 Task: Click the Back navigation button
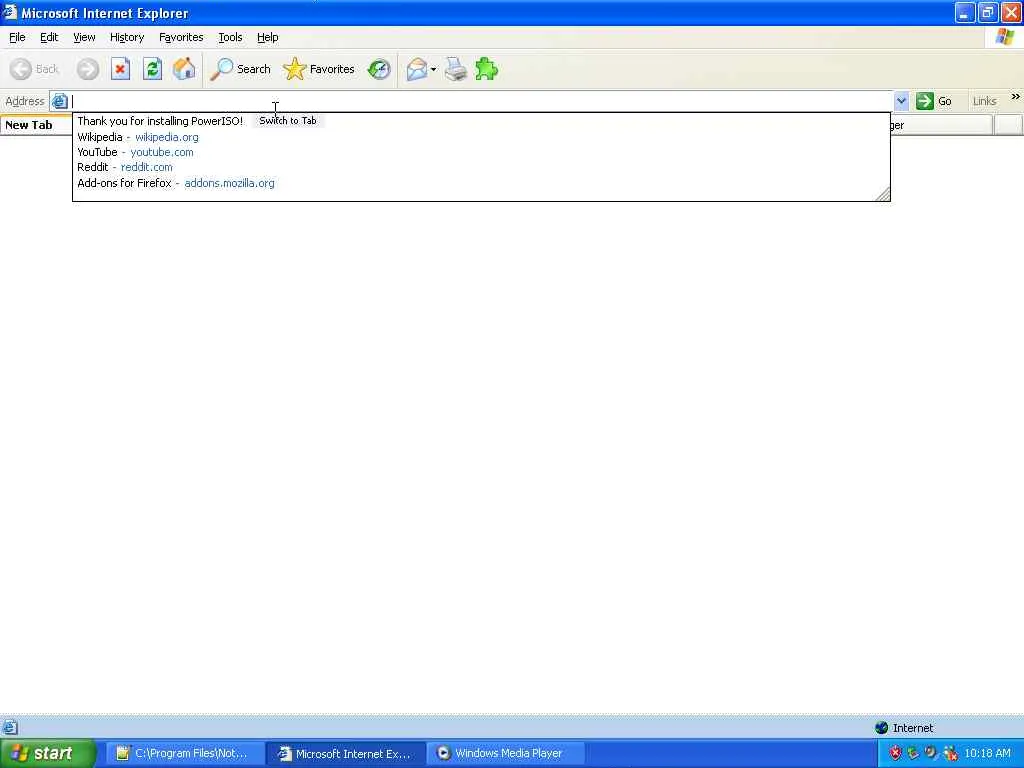[x=35, y=69]
